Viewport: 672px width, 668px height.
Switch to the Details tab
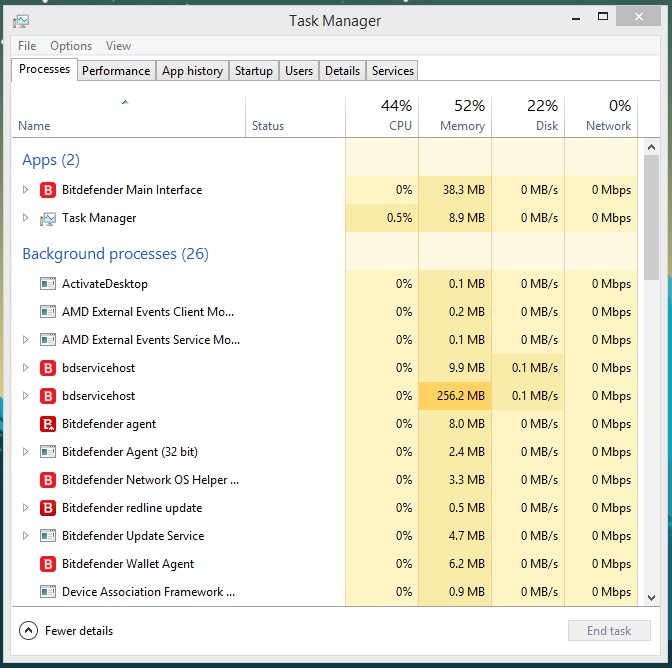click(x=342, y=71)
